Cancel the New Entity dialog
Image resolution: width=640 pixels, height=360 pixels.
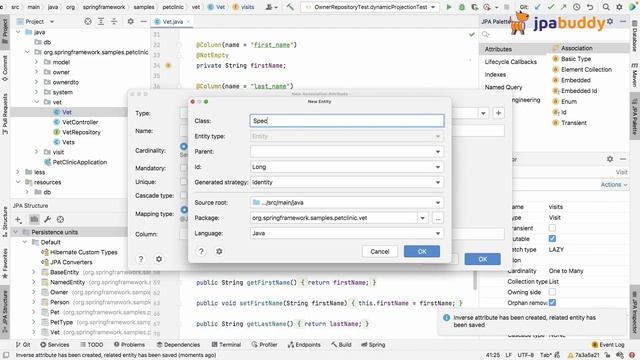(380, 251)
